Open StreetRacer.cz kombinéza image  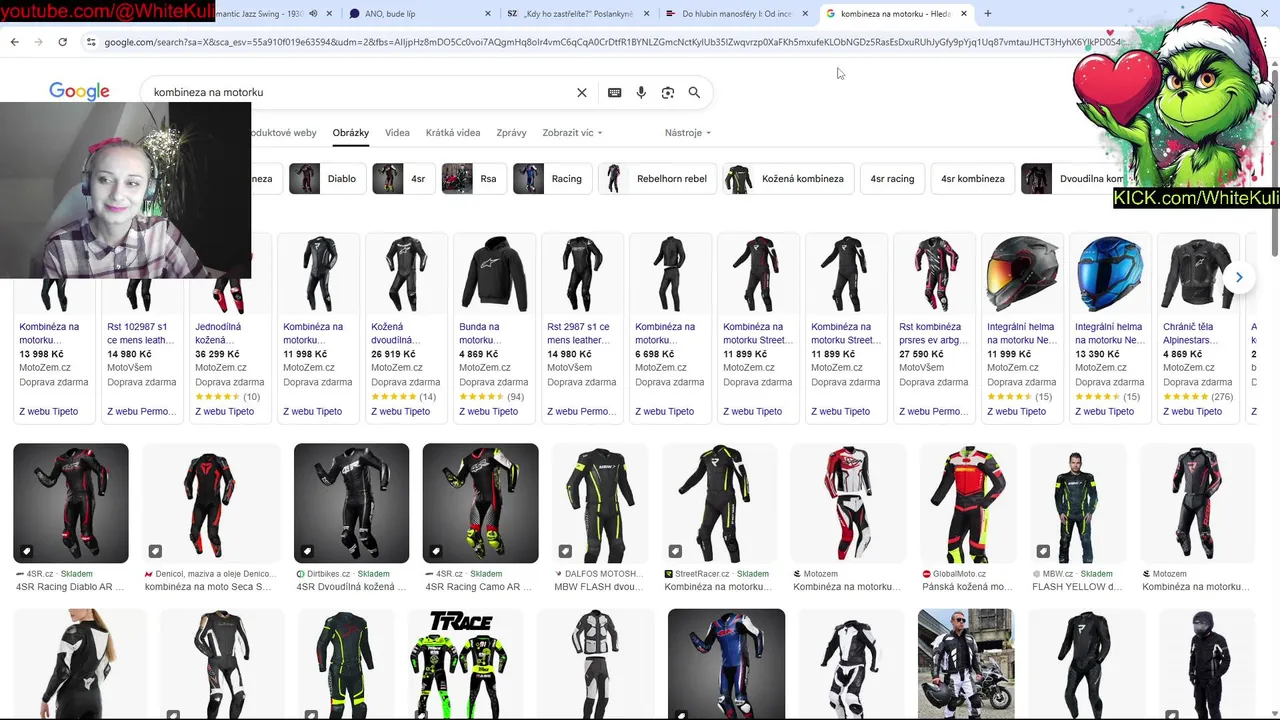point(718,504)
